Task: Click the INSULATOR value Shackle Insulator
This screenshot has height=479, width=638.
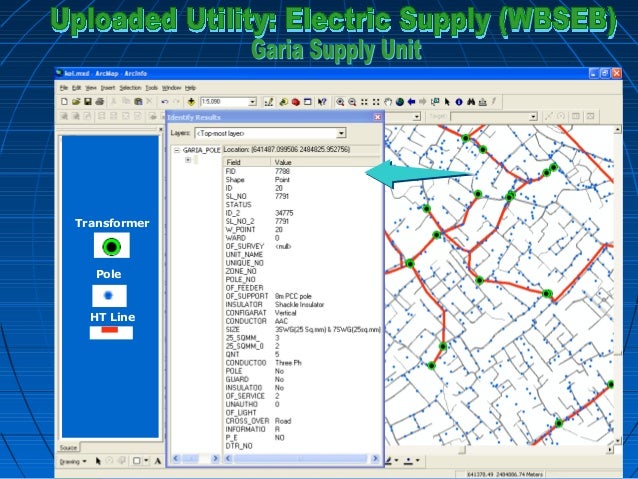Action: click(x=299, y=304)
